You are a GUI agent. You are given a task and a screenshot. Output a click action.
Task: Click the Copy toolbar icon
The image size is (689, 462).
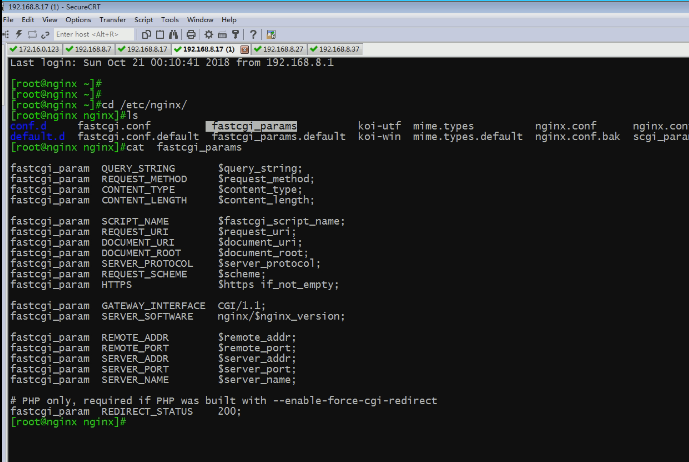pos(146,34)
